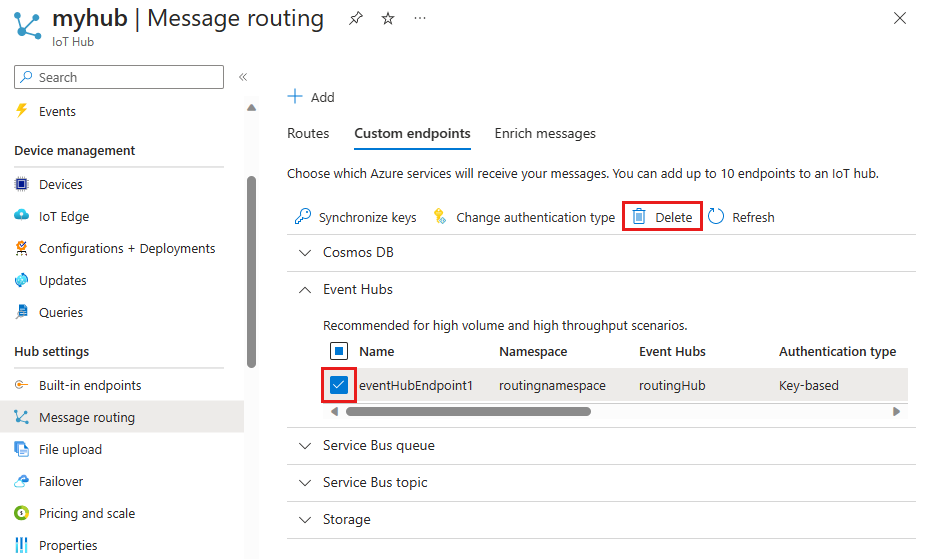Viewport: 925px width, 559px height.
Task: Mark page as favorite with star
Action: [x=388, y=19]
